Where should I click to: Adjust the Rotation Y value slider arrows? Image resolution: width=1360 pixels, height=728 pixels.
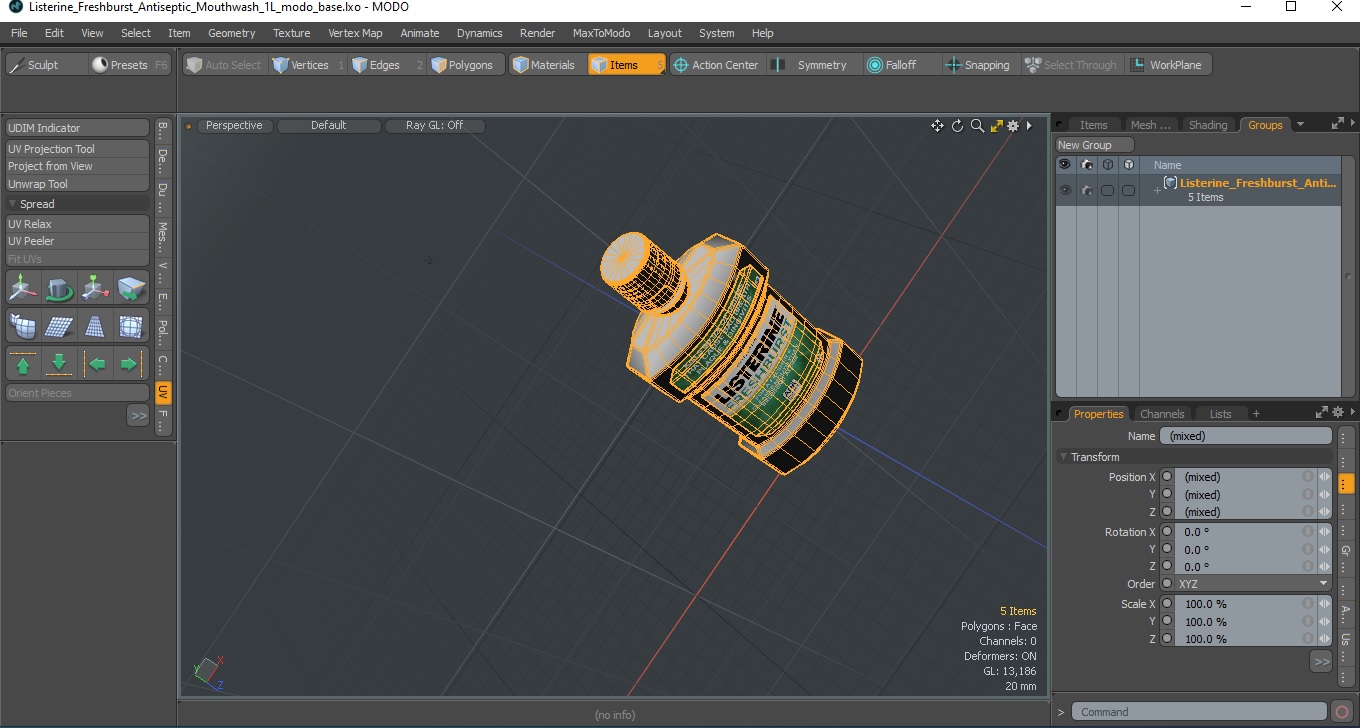[x=1325, y=549]
